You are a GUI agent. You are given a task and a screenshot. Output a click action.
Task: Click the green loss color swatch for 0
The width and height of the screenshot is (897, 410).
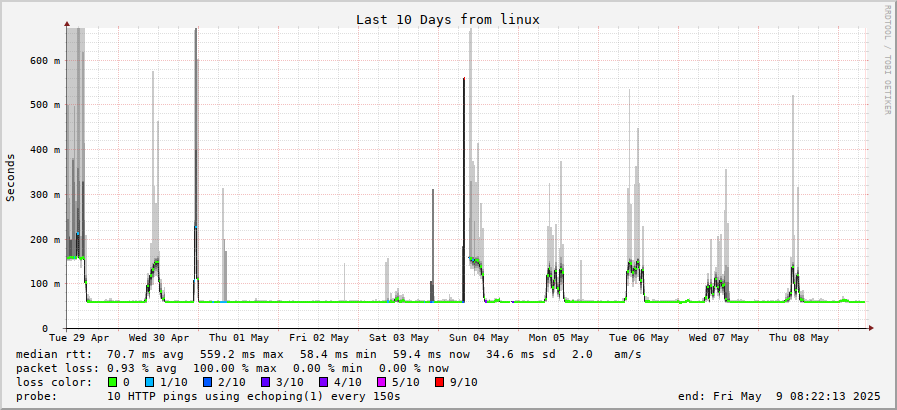[x=112, y=382]
